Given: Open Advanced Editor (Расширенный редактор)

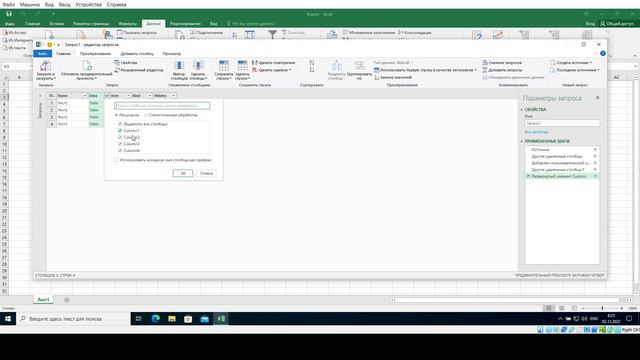Looking at the screenshot, I should pyautogui.click(x=139, y=70).
